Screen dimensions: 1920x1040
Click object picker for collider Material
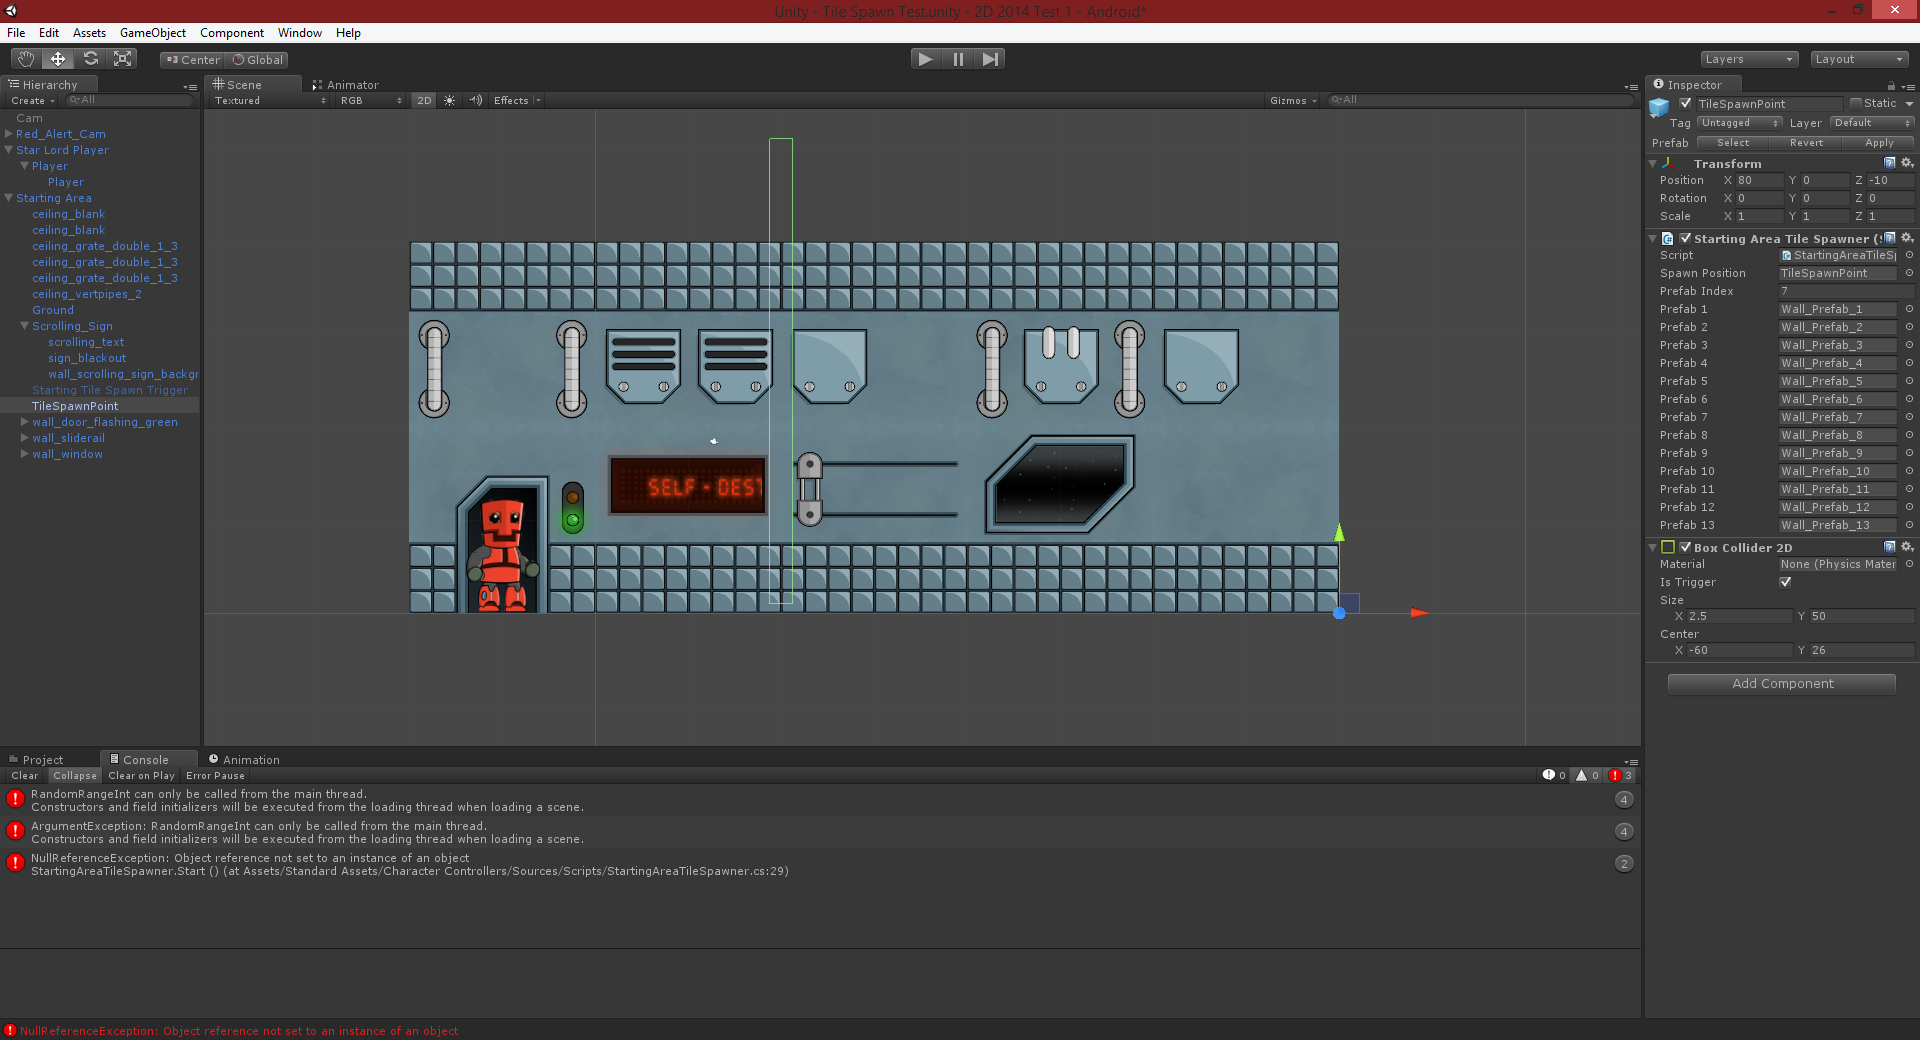1909,564
